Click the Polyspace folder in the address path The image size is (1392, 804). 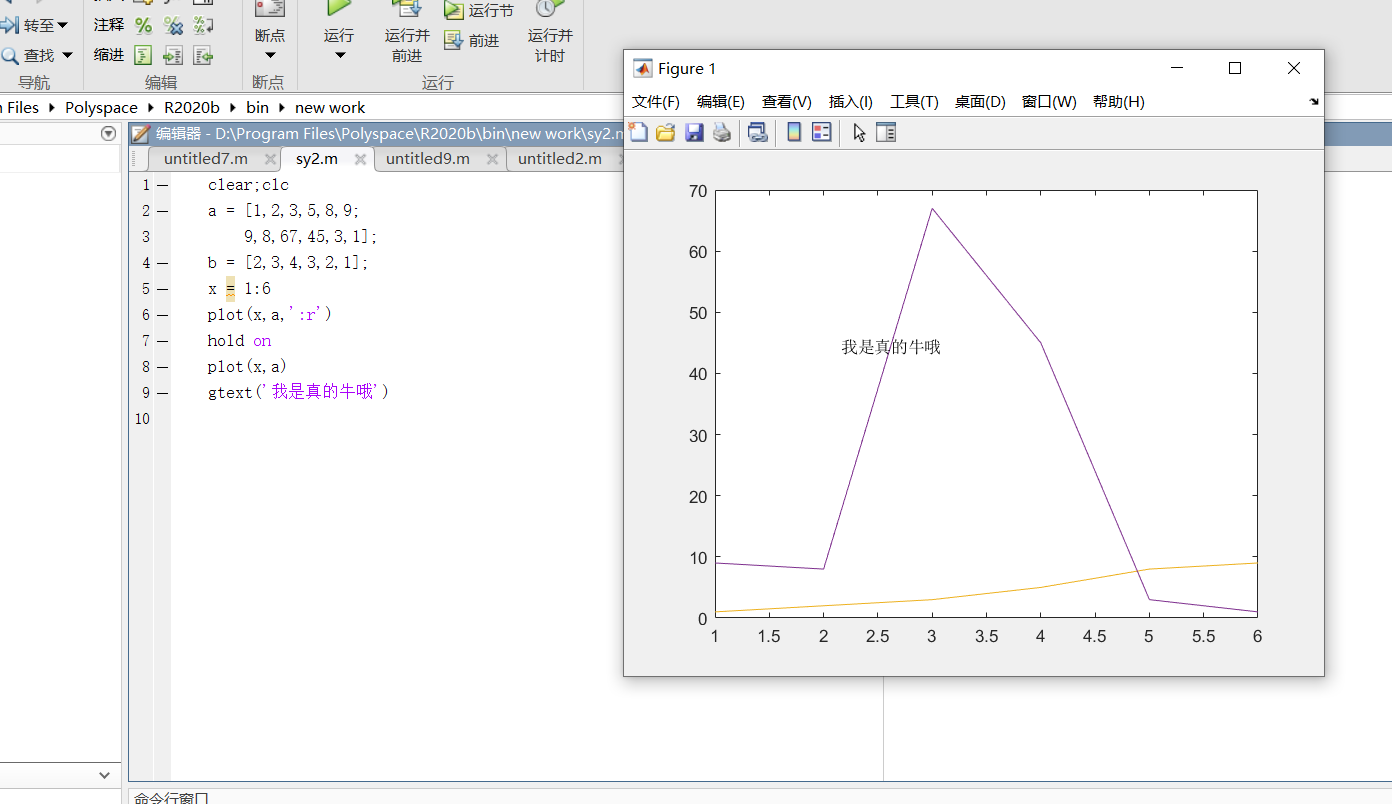pos(101,107)
